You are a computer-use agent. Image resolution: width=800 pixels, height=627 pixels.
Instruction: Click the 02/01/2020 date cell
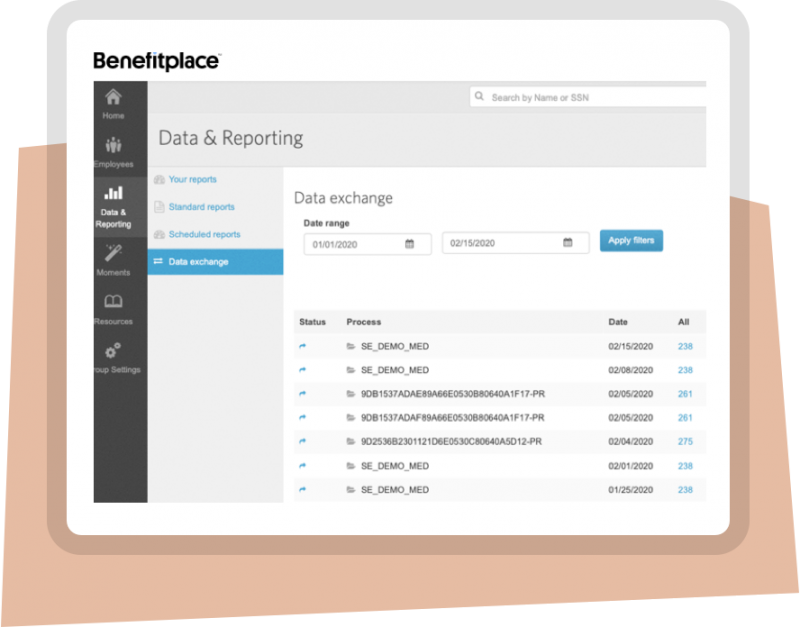click(x=631, y=466)
